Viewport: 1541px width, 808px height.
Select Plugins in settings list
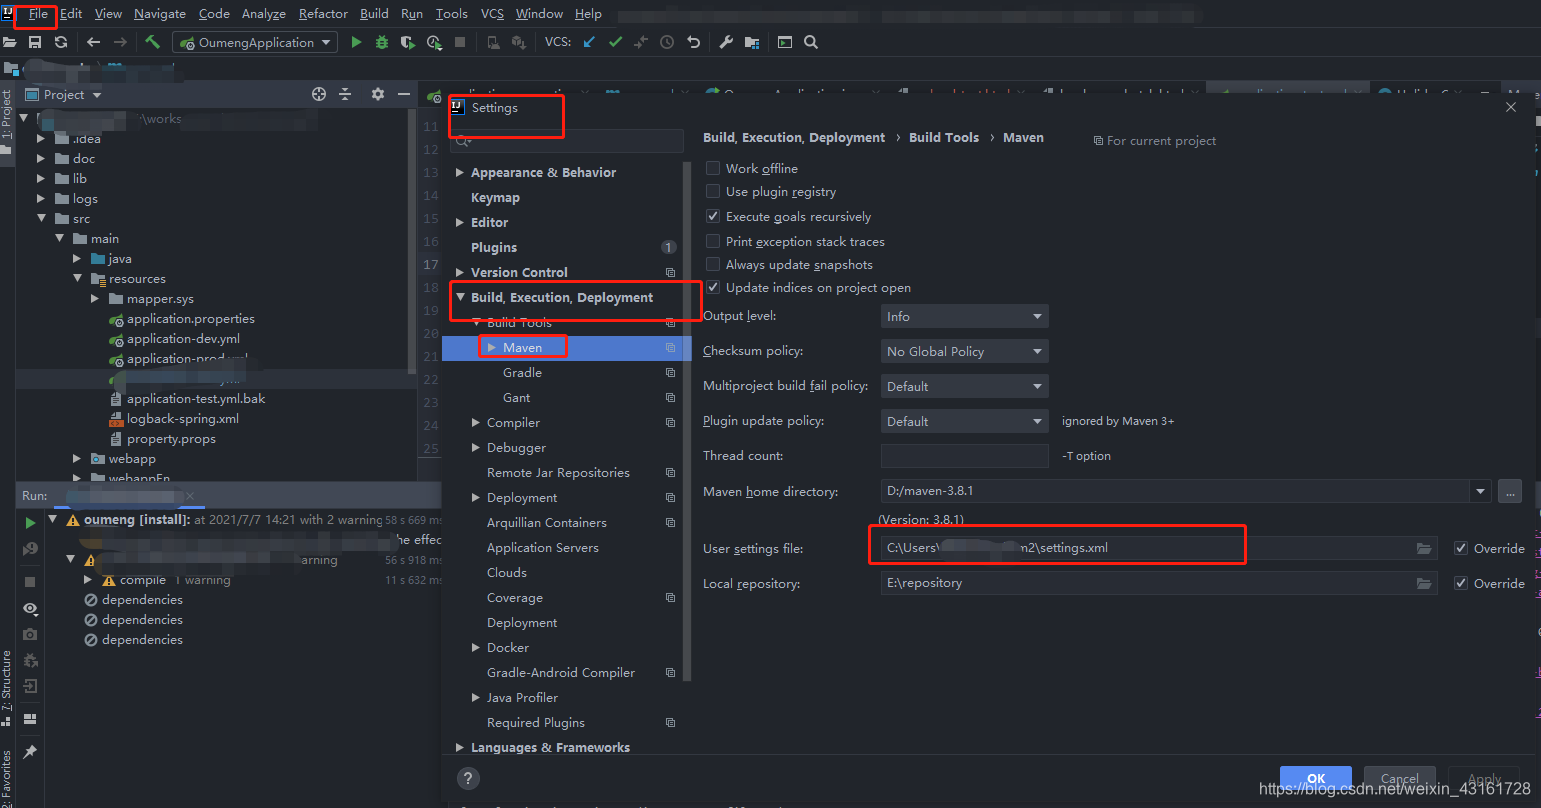[x=494, y=247]
